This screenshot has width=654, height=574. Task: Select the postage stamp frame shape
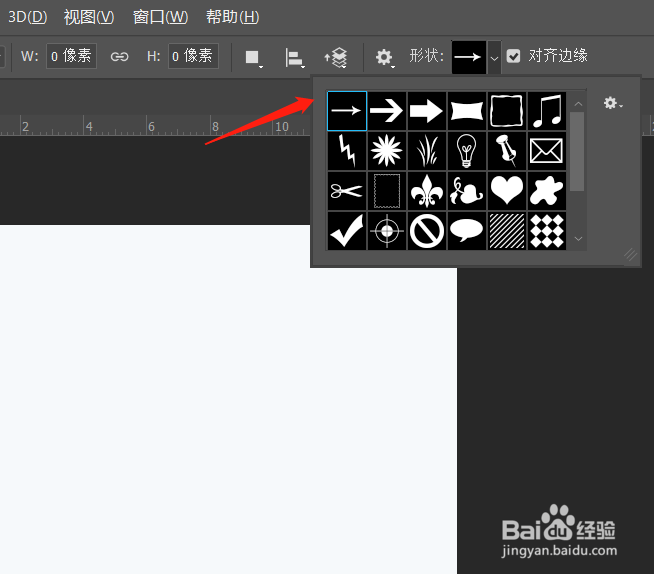pyautogui.click(x=387, y=191)
